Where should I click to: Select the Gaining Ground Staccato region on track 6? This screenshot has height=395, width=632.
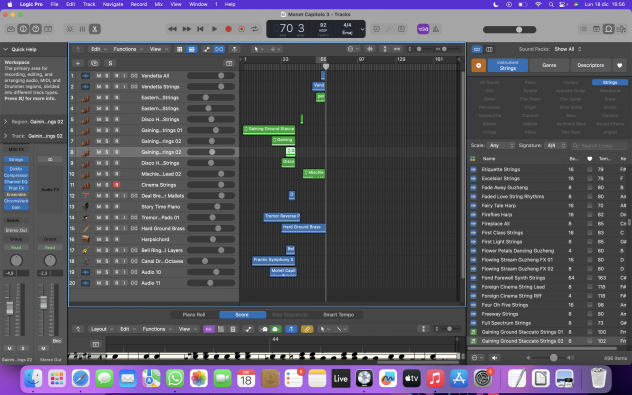pos(269,129)
